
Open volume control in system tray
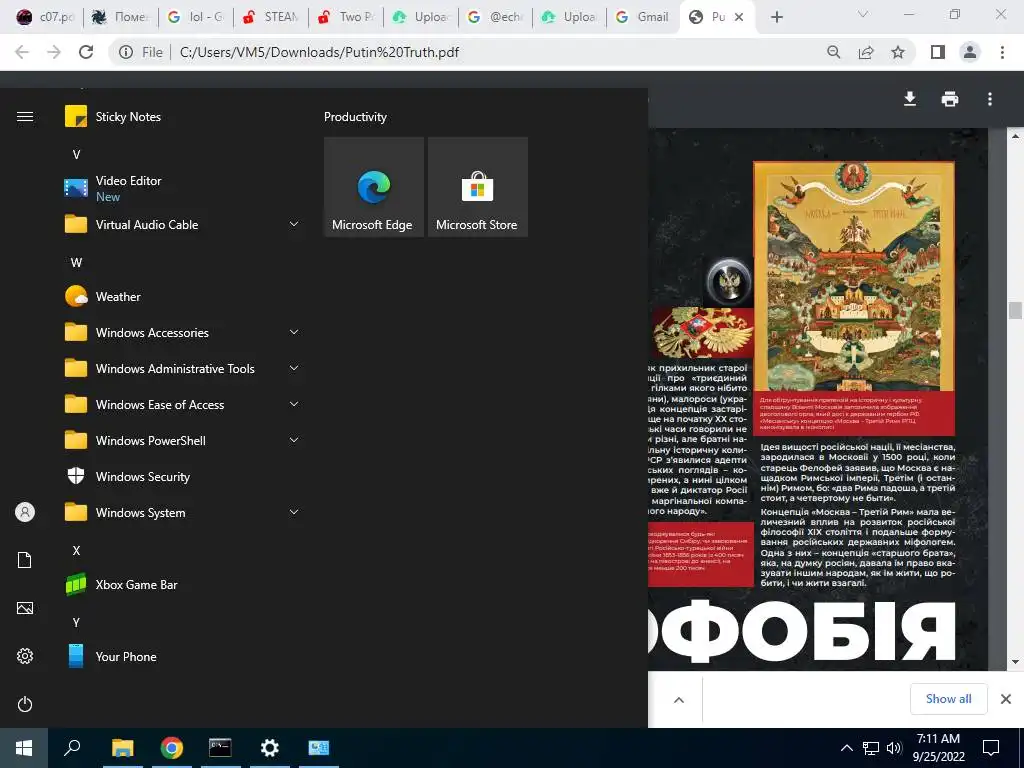(x=894, y=748)
